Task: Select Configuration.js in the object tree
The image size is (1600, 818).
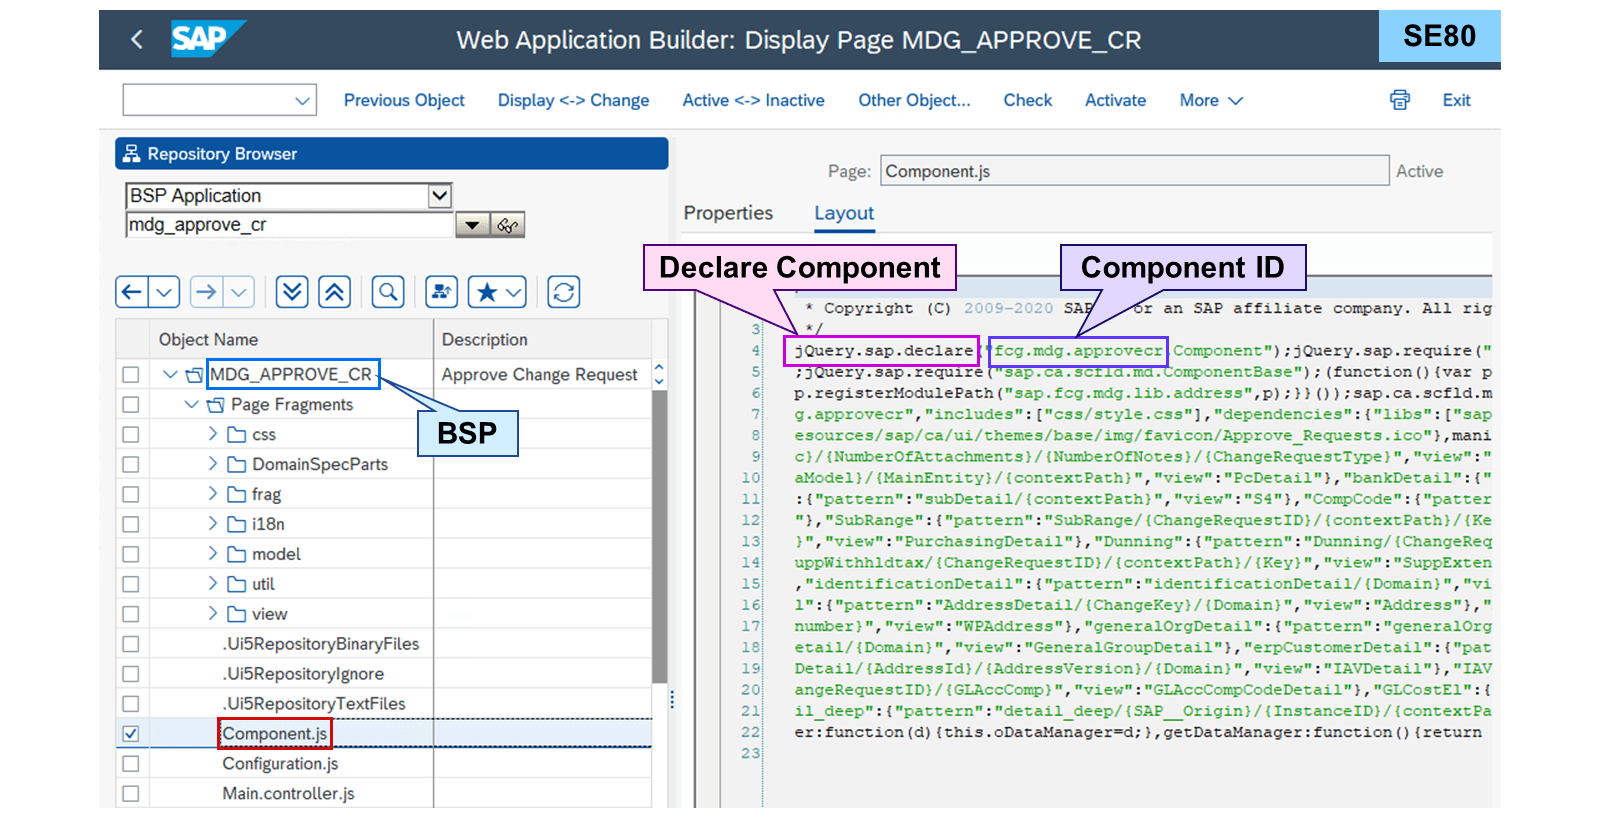Action: tap(280, 764)
